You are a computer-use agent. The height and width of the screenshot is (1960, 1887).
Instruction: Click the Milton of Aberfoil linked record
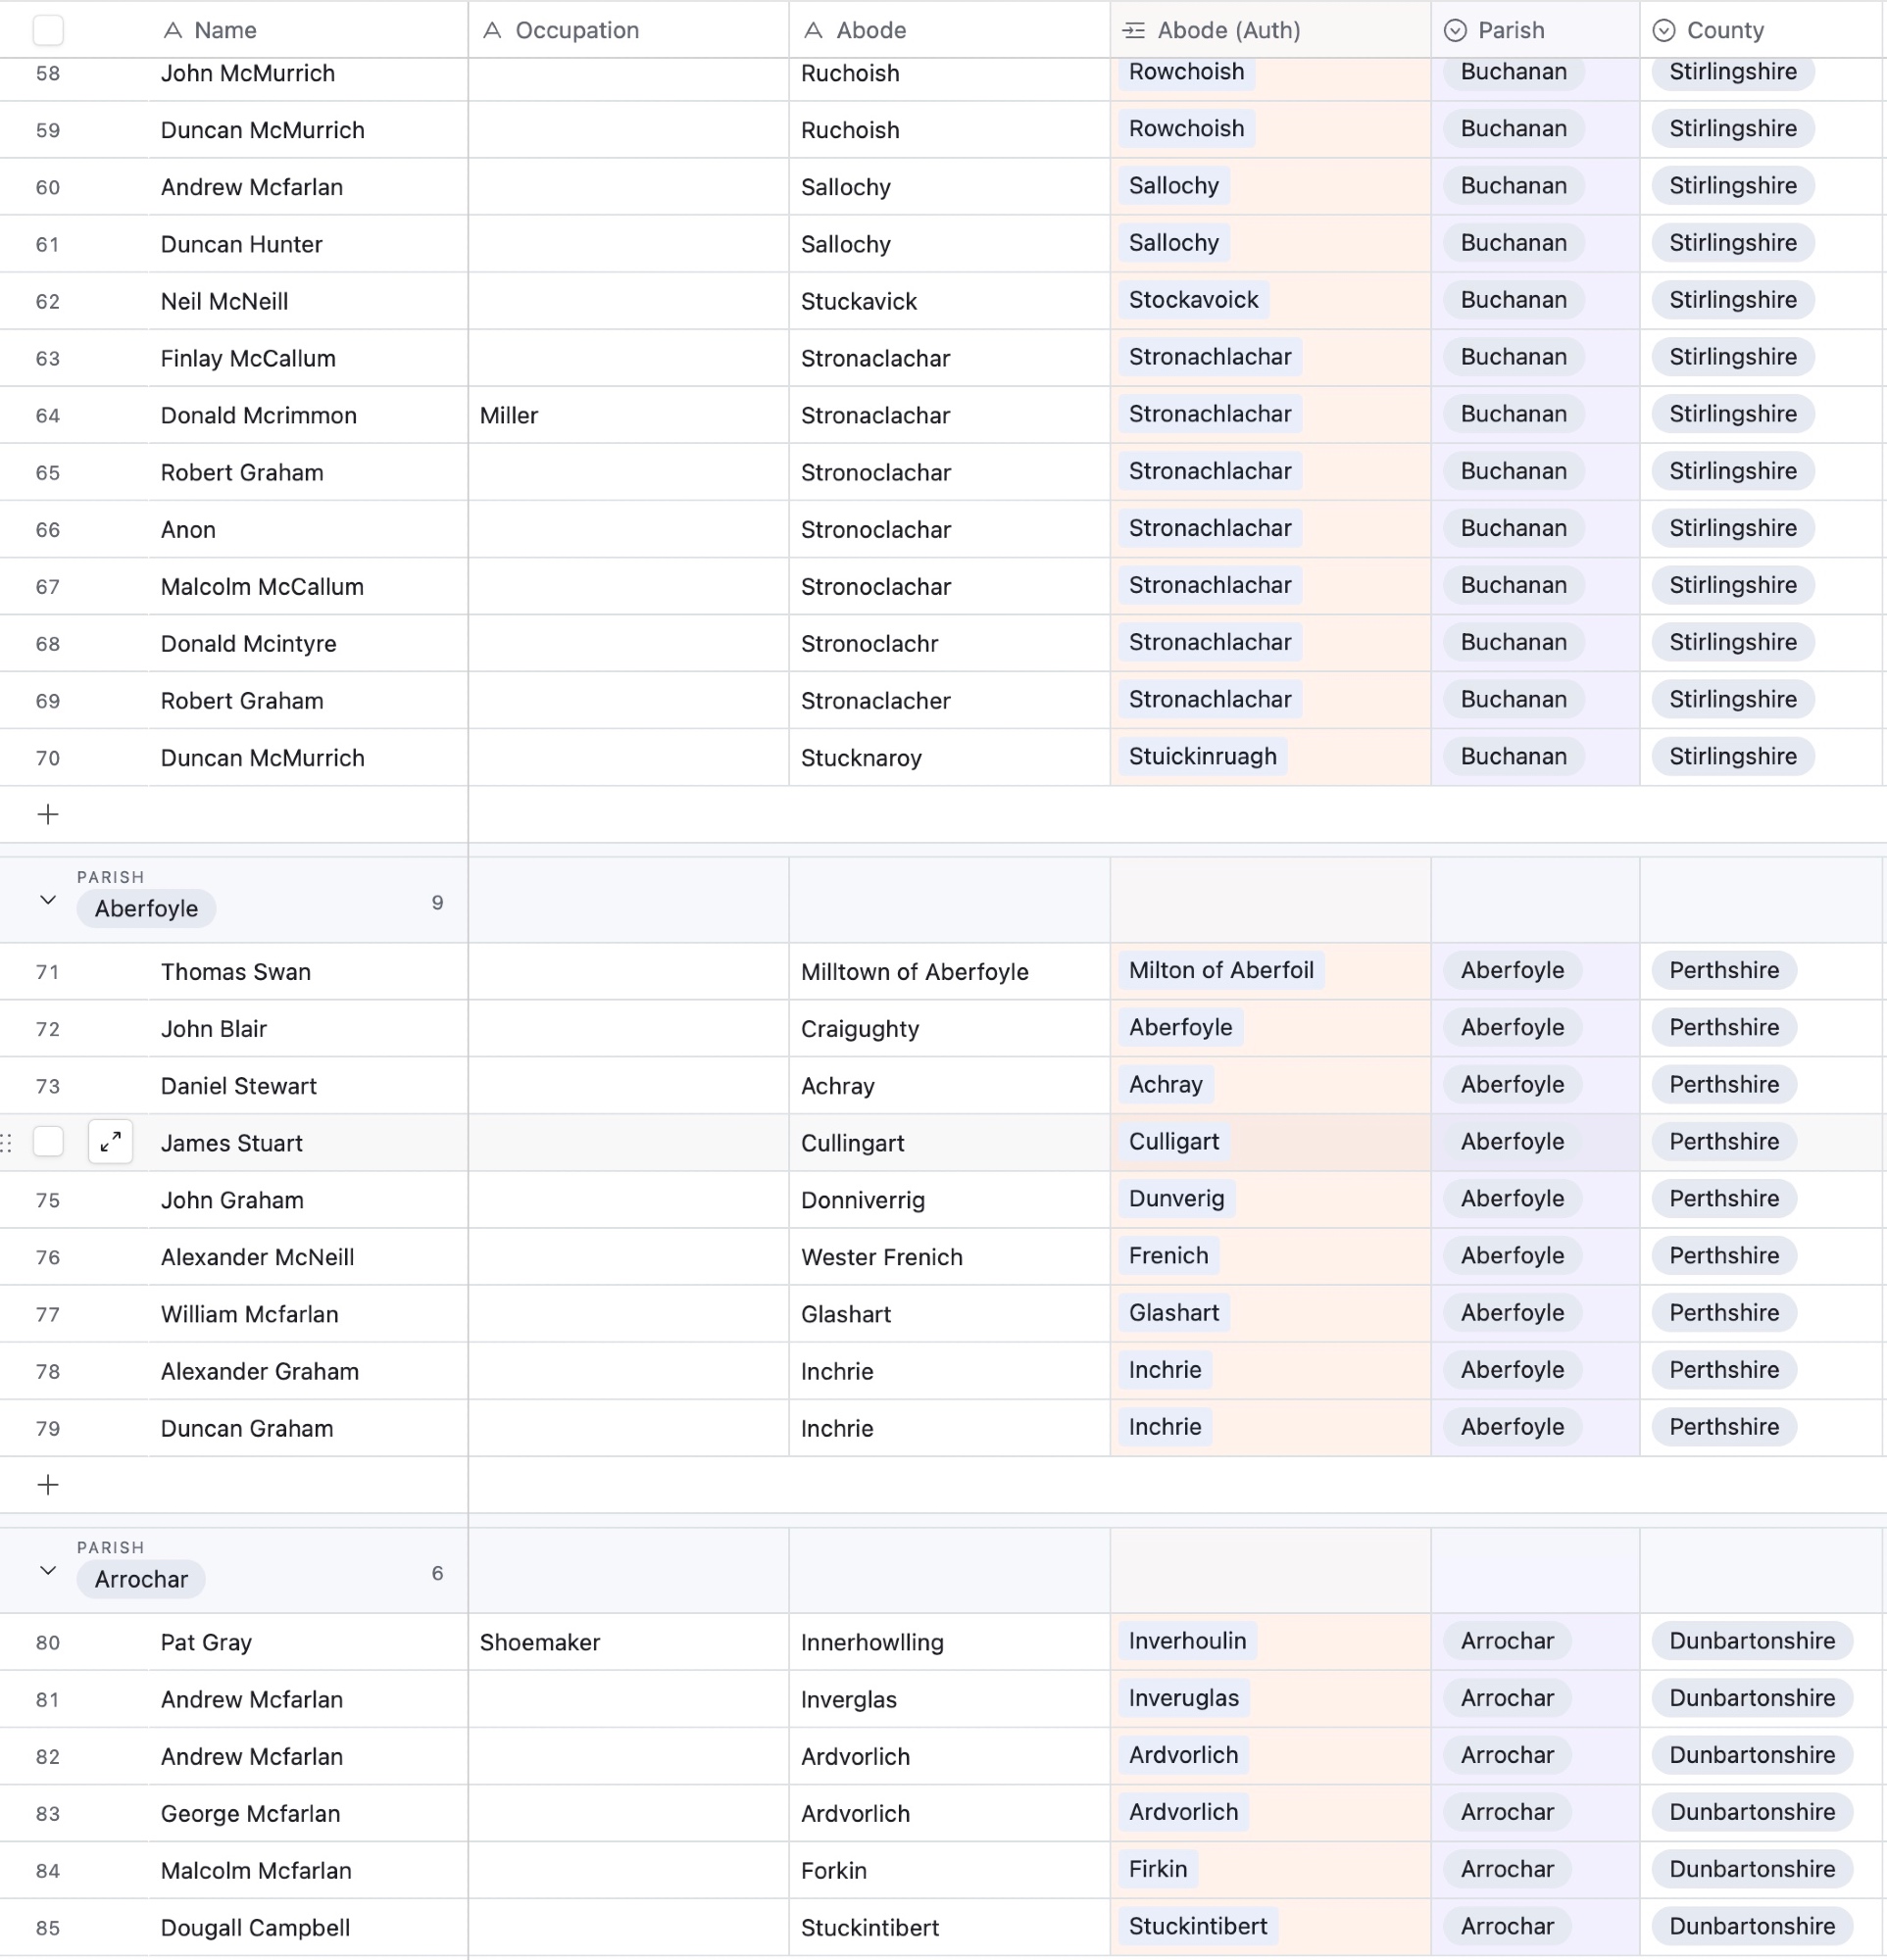tap(1221, 970)
